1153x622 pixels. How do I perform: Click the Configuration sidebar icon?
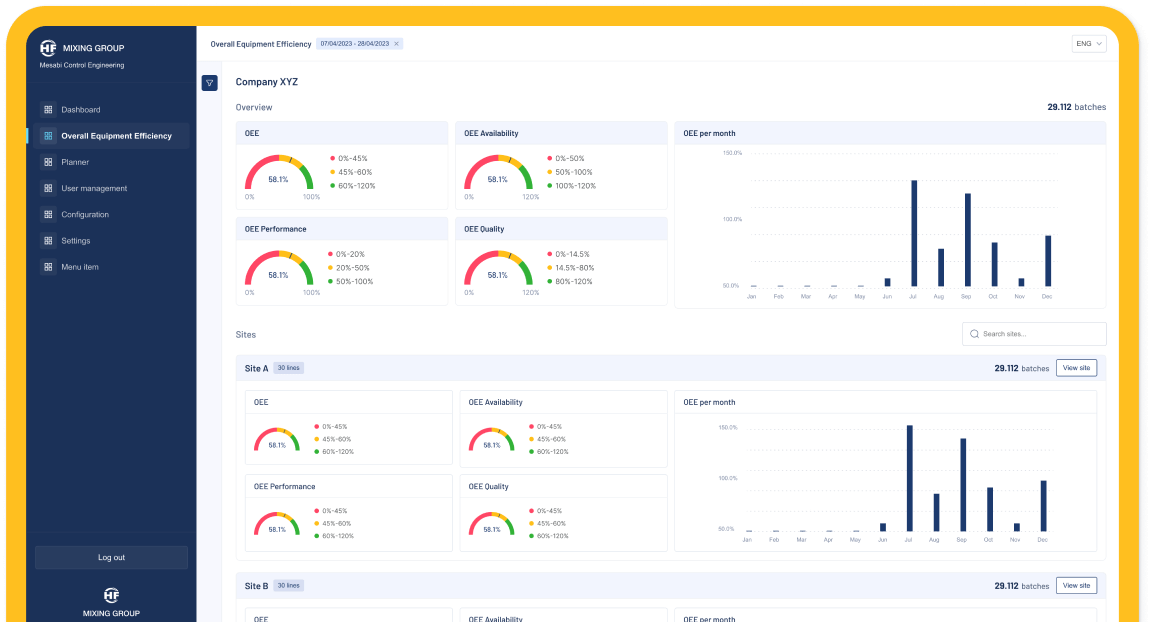[48, 215]
